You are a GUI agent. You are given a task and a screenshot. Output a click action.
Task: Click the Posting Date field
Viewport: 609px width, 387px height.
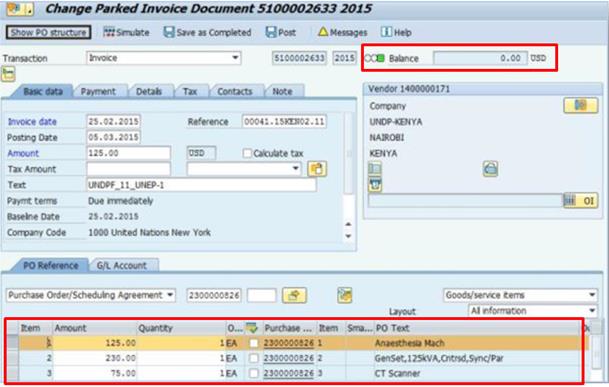tap(113, 137)
